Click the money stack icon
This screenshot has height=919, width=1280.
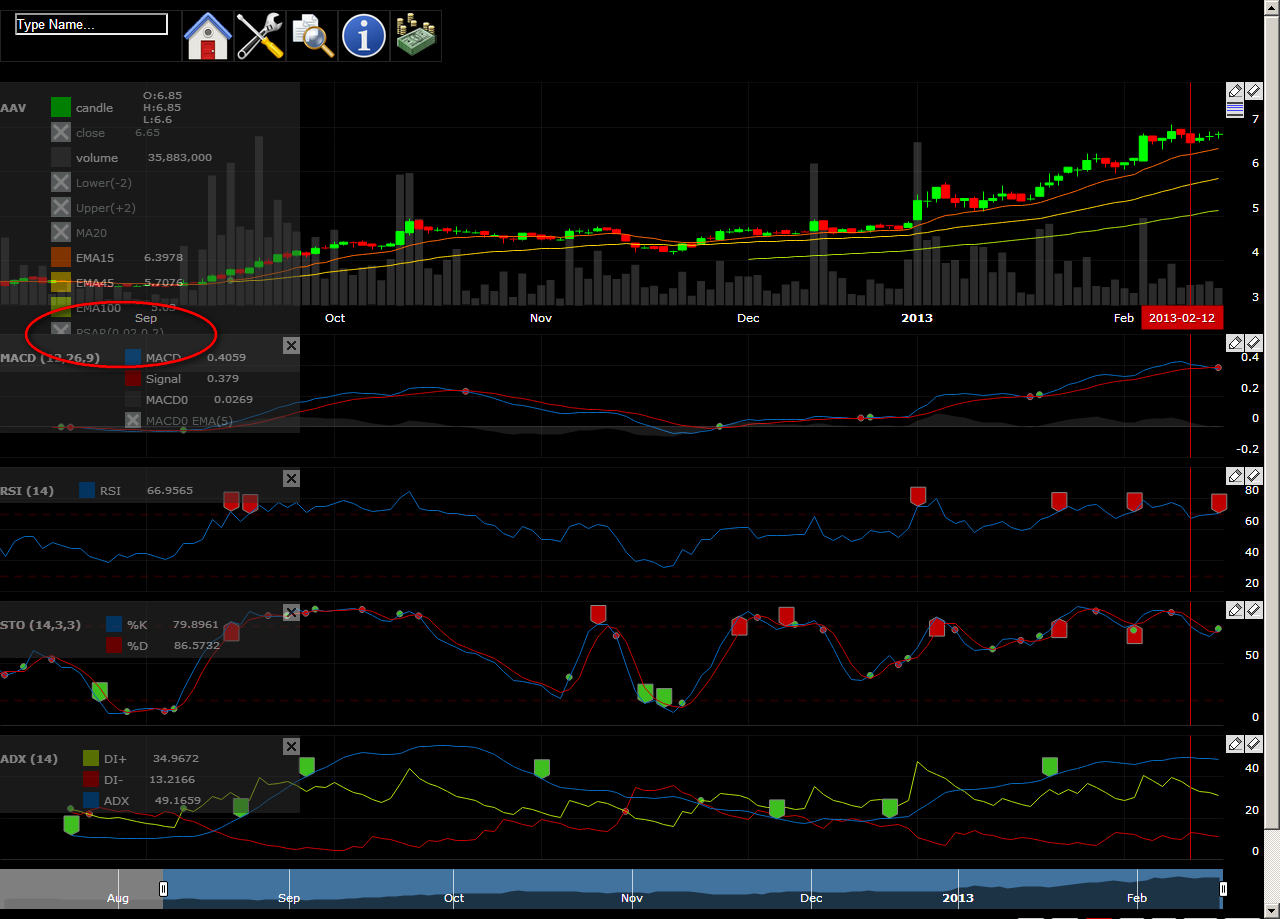point(416,36)
